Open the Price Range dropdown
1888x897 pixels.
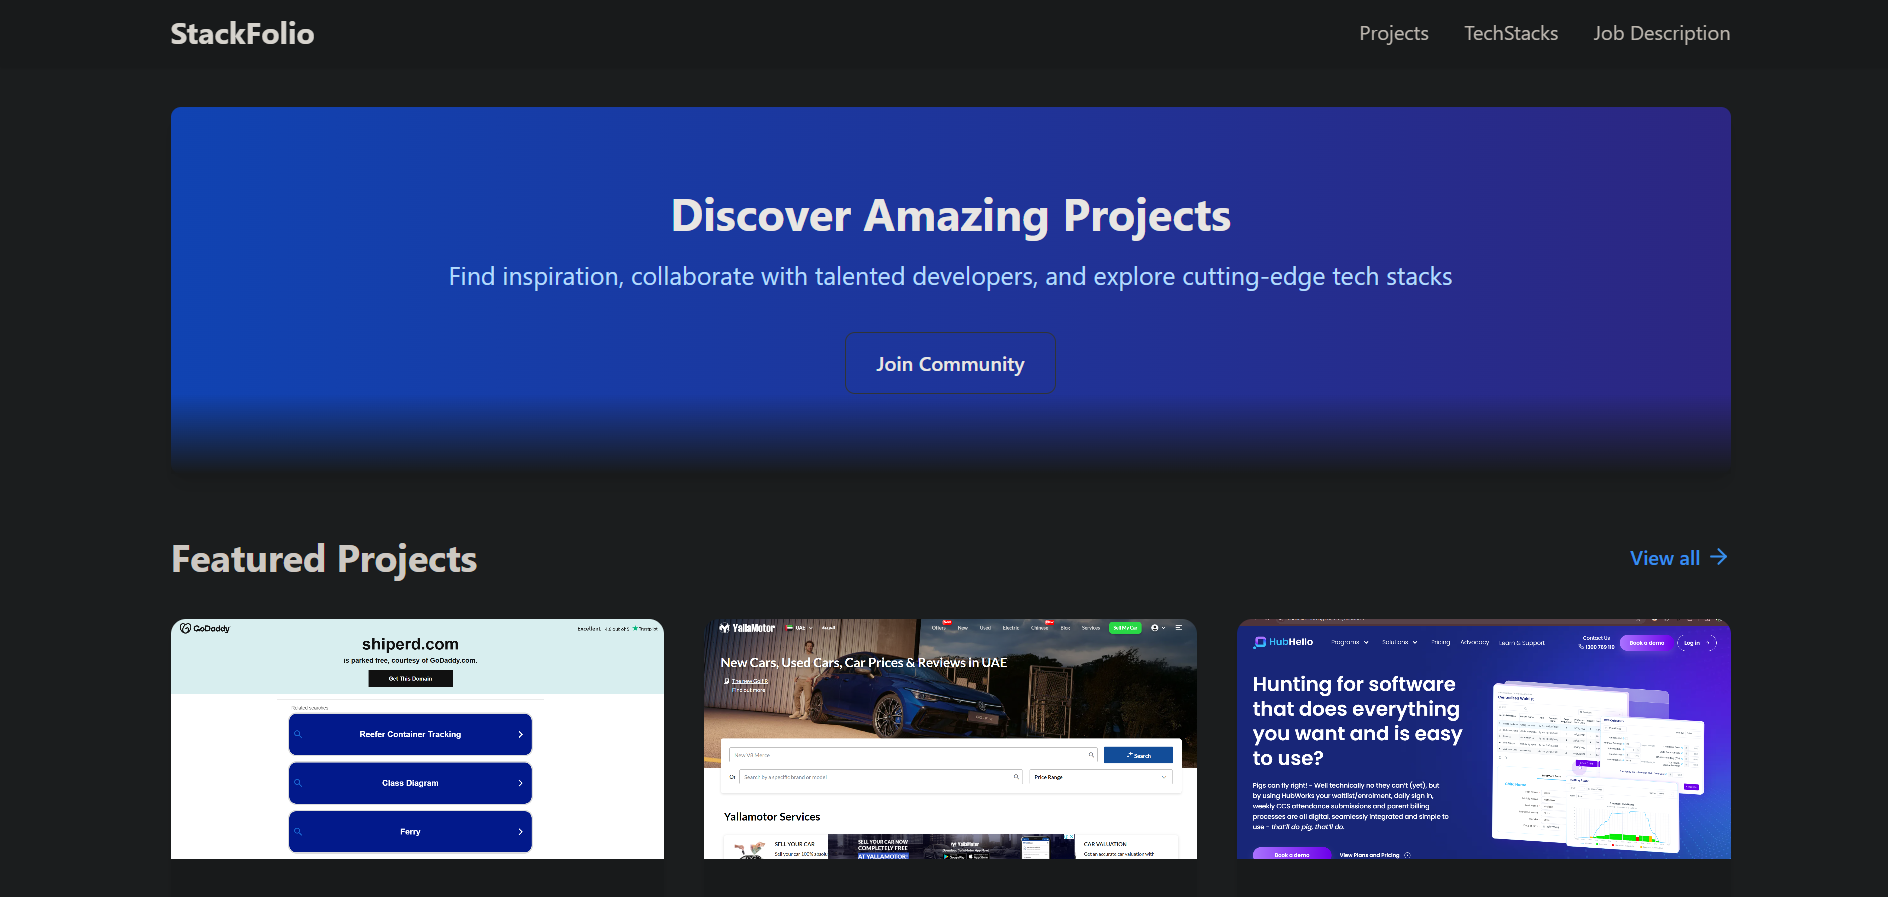click(x=1100, y=777)
